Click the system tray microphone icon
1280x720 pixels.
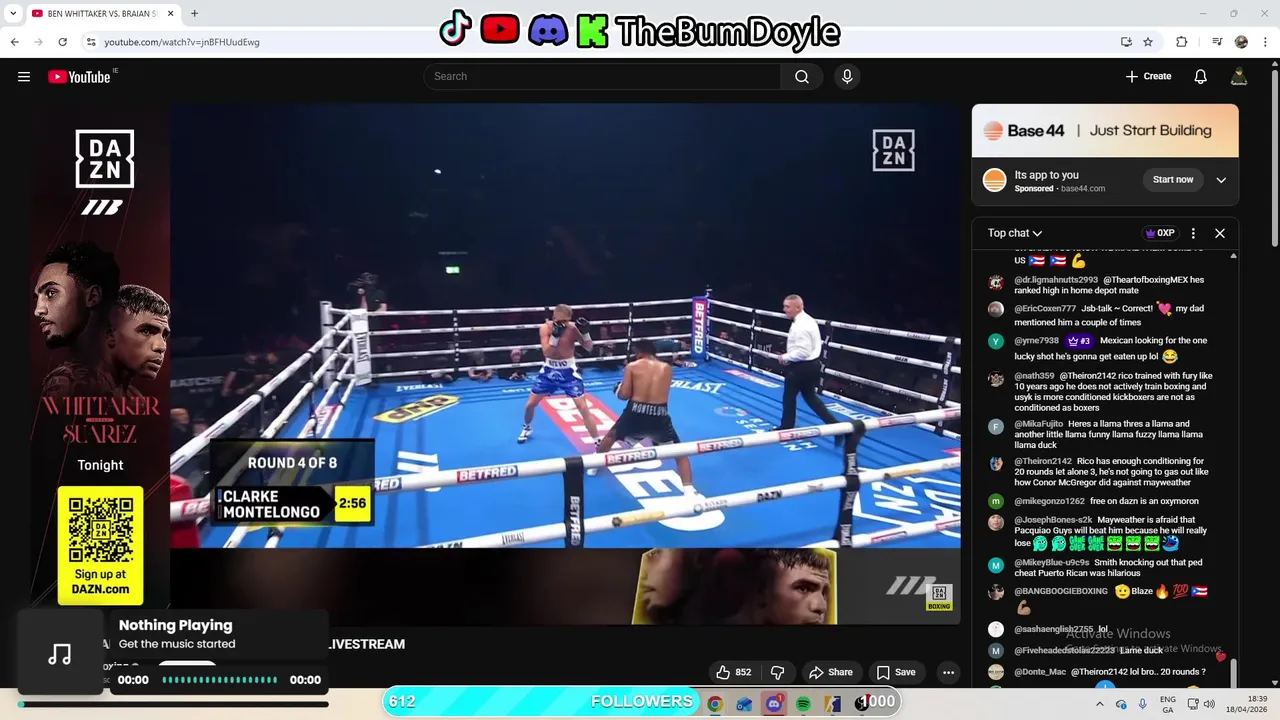point(1143,704)
